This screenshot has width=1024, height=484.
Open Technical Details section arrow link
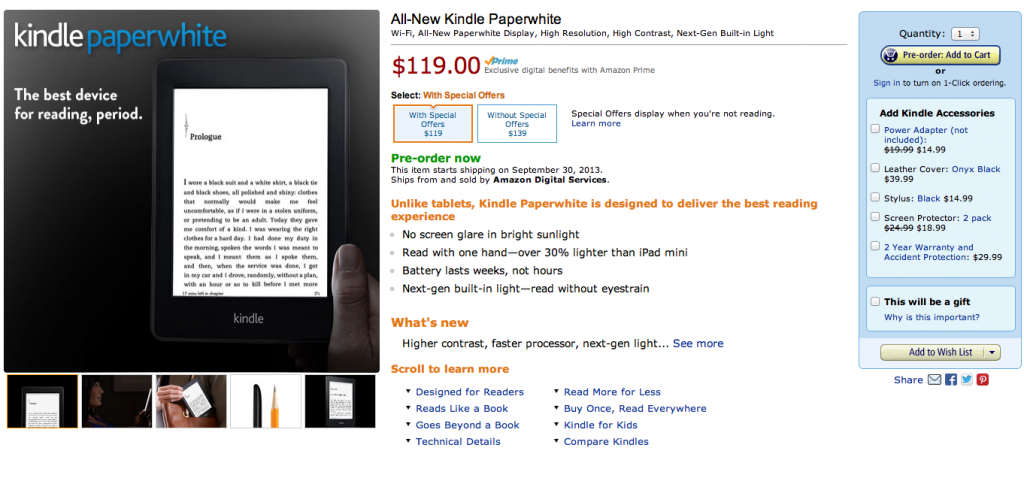(458, 441)
